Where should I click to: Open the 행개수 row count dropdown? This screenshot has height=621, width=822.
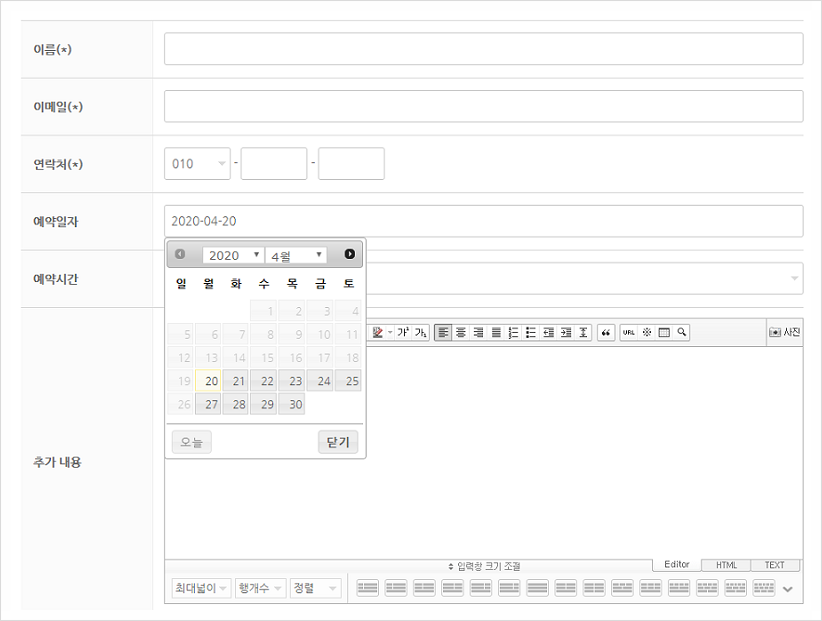pyautogui.click(x=261, y=589)
